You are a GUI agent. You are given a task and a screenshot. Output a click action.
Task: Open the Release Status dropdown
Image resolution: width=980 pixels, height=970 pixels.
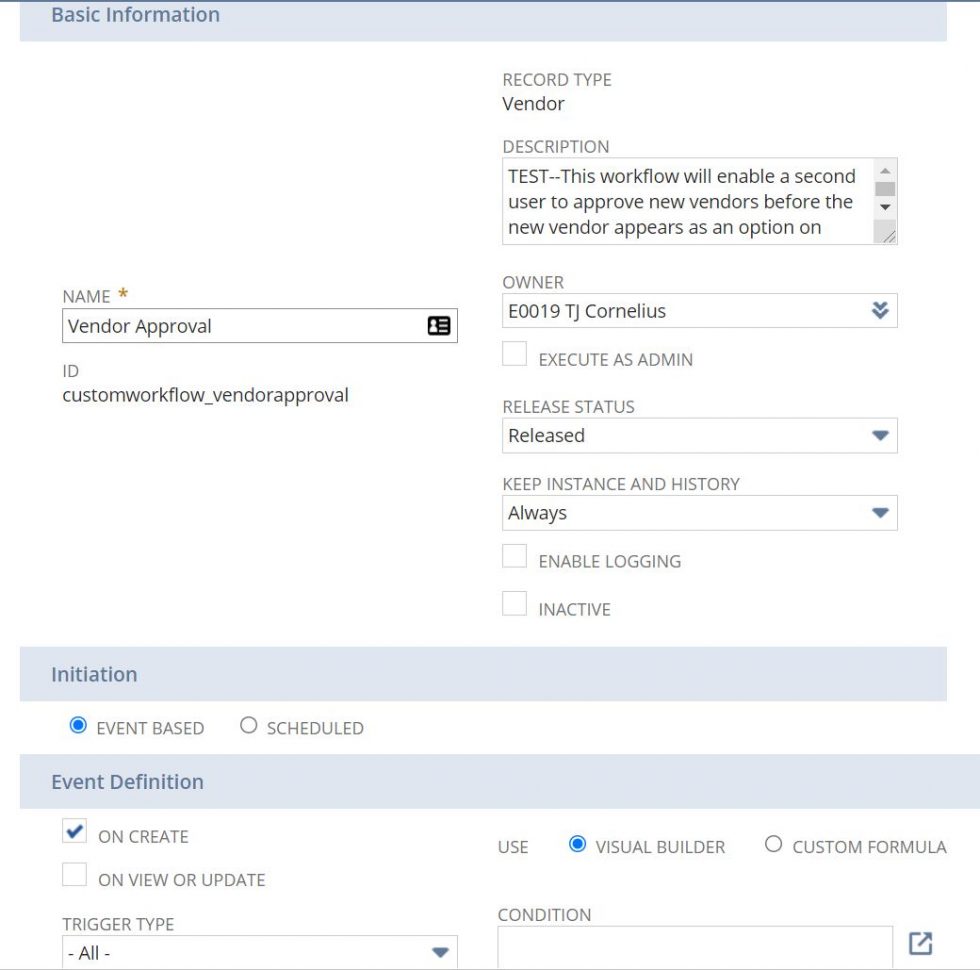881,435
